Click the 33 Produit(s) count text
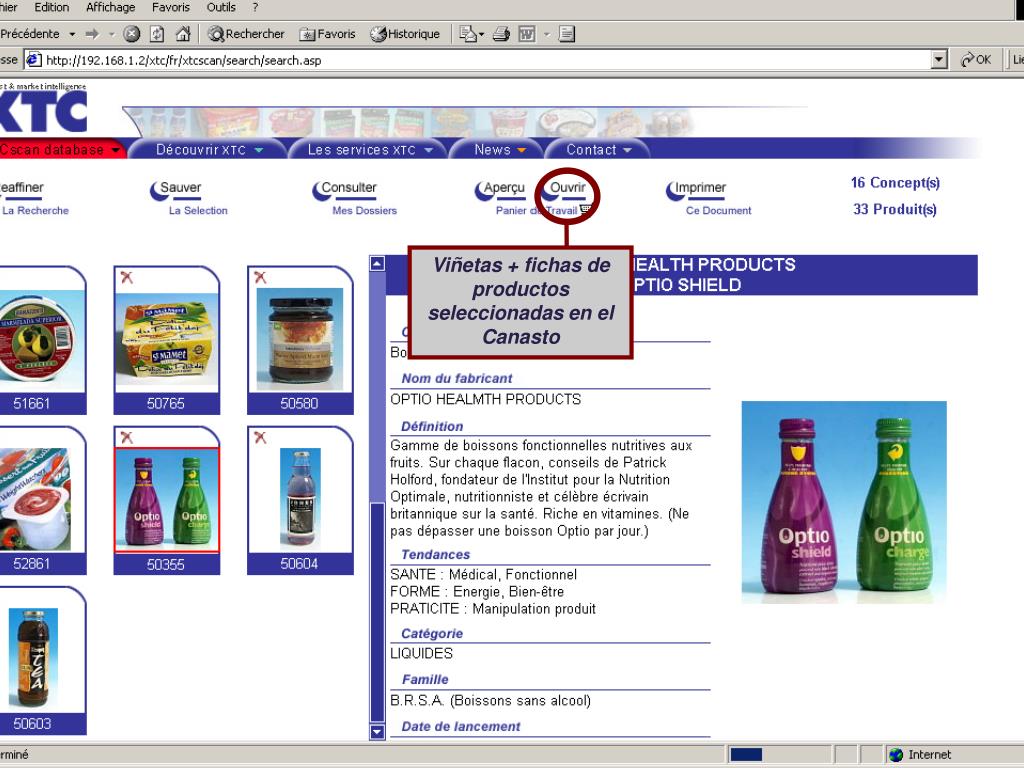Screen dimensions: 1024x768 click(x=895, y=209)
